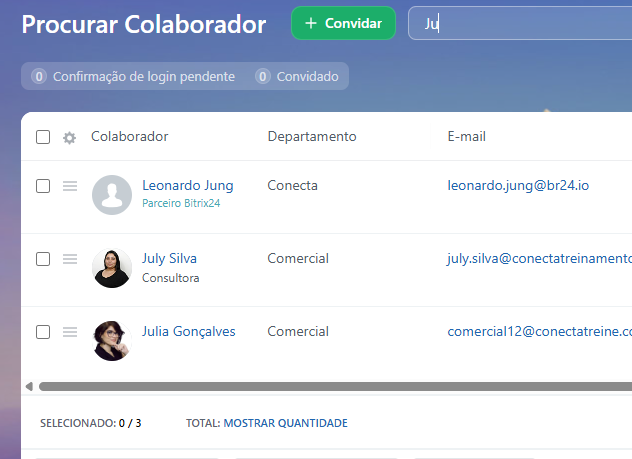Sort by the Colaborador column header
The height and width of the screenshot is (459, 632).
pos(130,137)
